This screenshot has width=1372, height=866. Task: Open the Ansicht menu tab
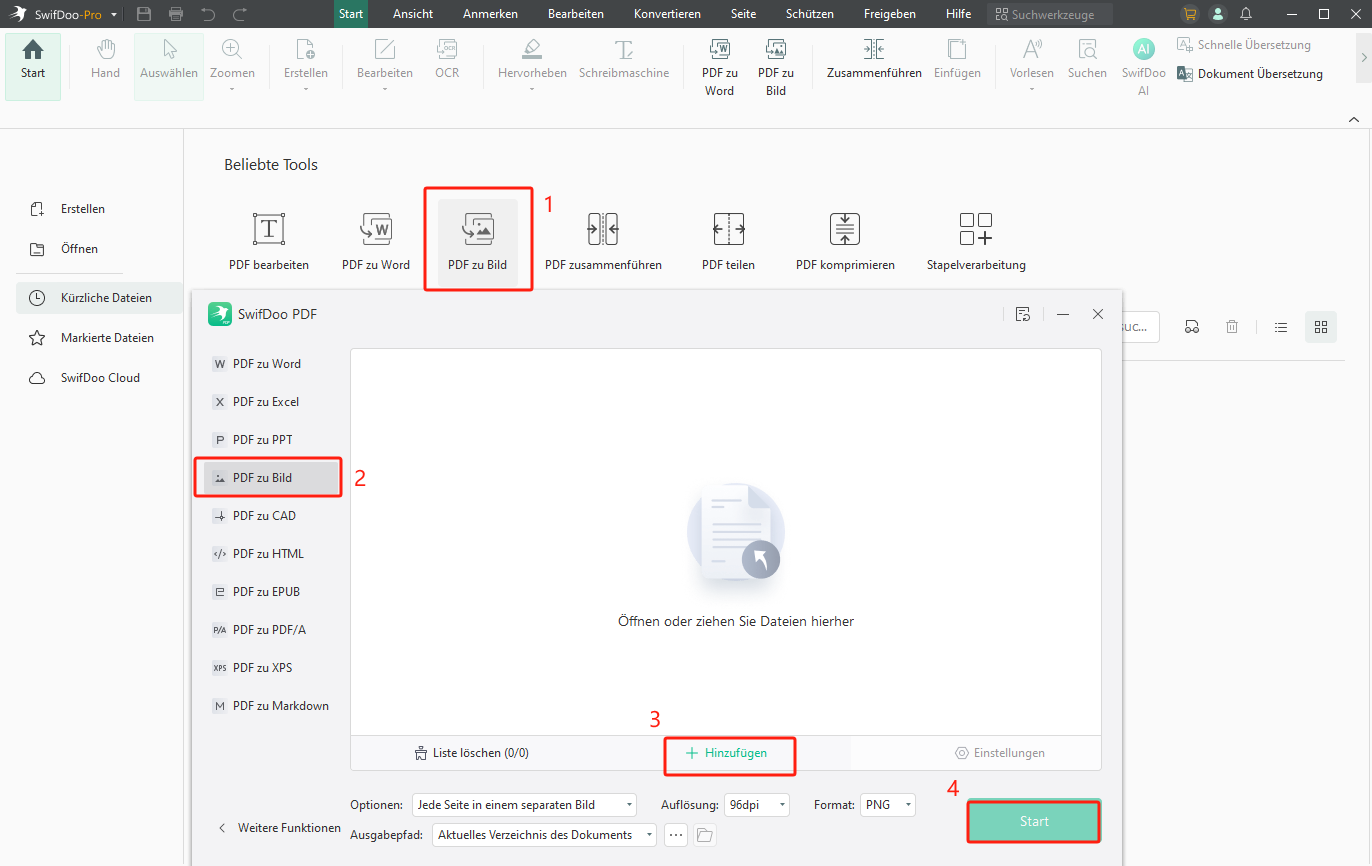pyautogui.click(x=413, y=14)
